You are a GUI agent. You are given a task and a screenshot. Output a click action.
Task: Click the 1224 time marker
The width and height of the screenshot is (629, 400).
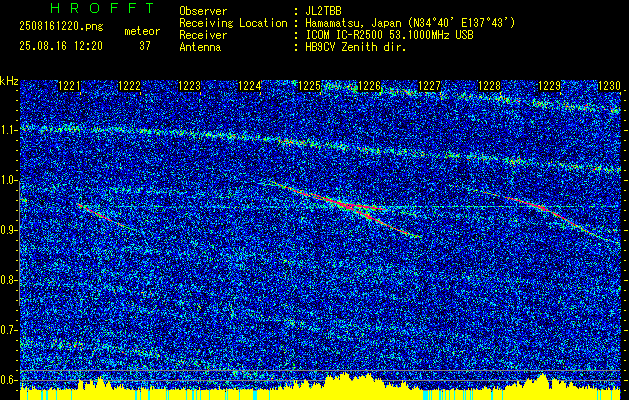pos(250,85)
